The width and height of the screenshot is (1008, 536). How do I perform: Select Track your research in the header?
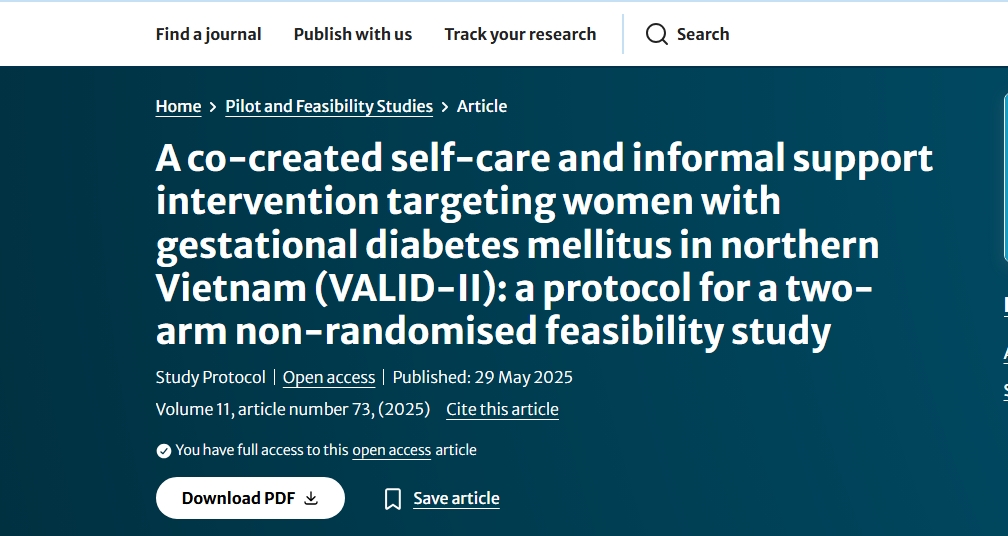coord(520,34)
